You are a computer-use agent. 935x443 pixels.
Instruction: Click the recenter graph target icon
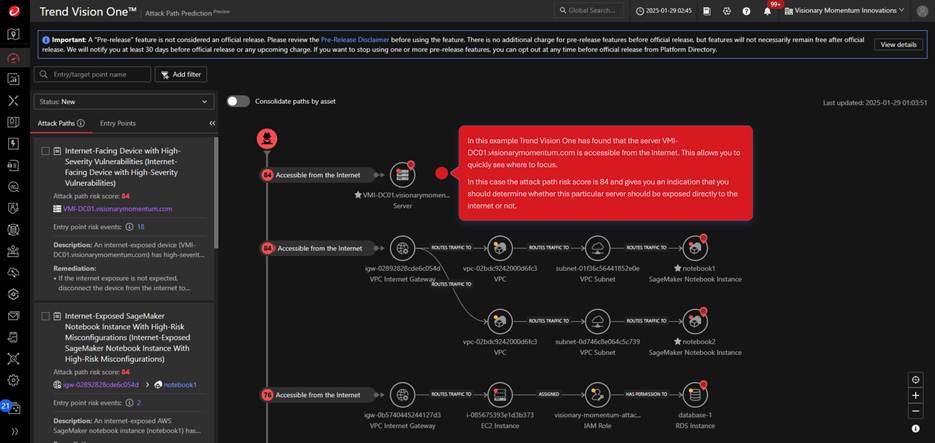[915, 380]
